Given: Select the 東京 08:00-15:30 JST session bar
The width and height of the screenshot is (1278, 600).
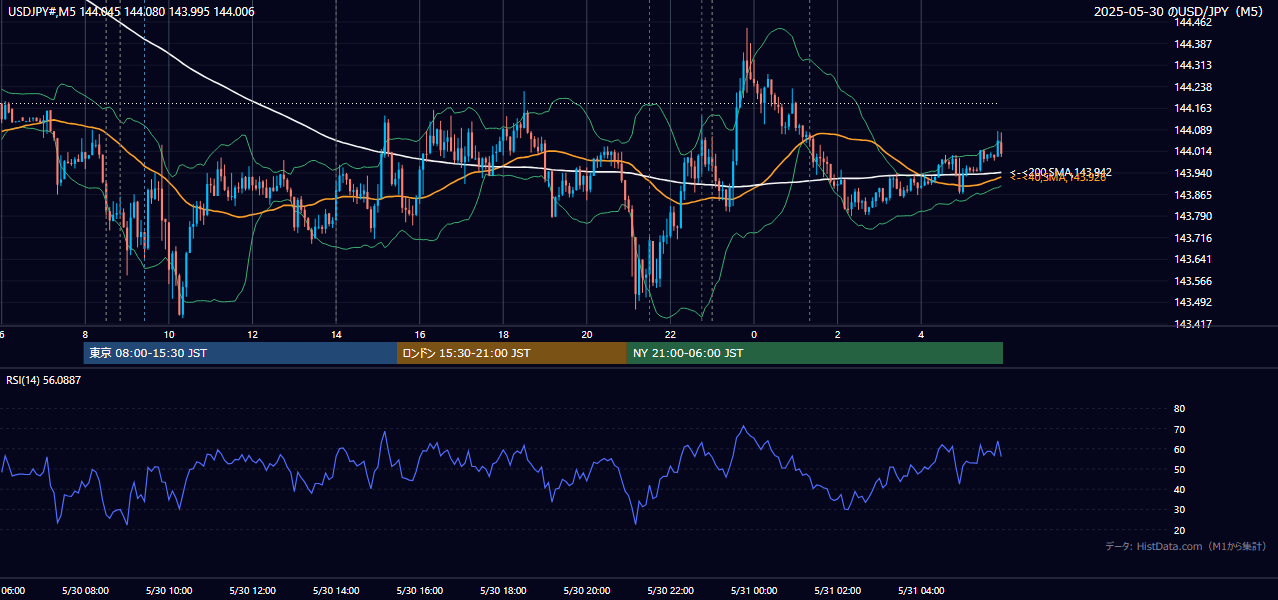Looking at the screenshot, I should 240,353.
